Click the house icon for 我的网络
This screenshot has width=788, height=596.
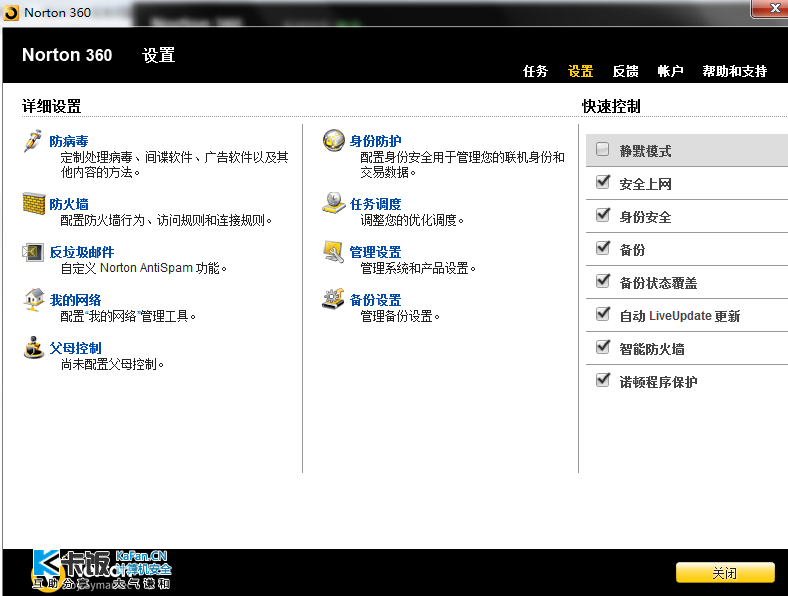(x=34, y=300)
